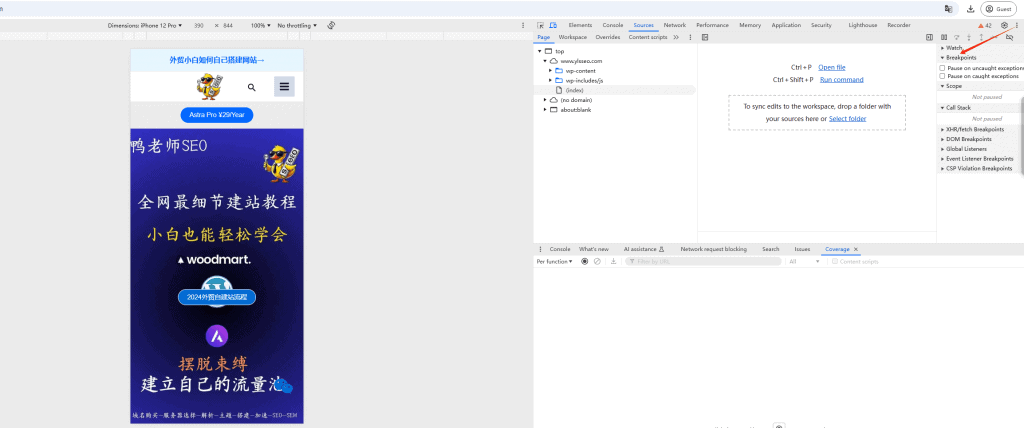Click the clear coverage icon

597,261
